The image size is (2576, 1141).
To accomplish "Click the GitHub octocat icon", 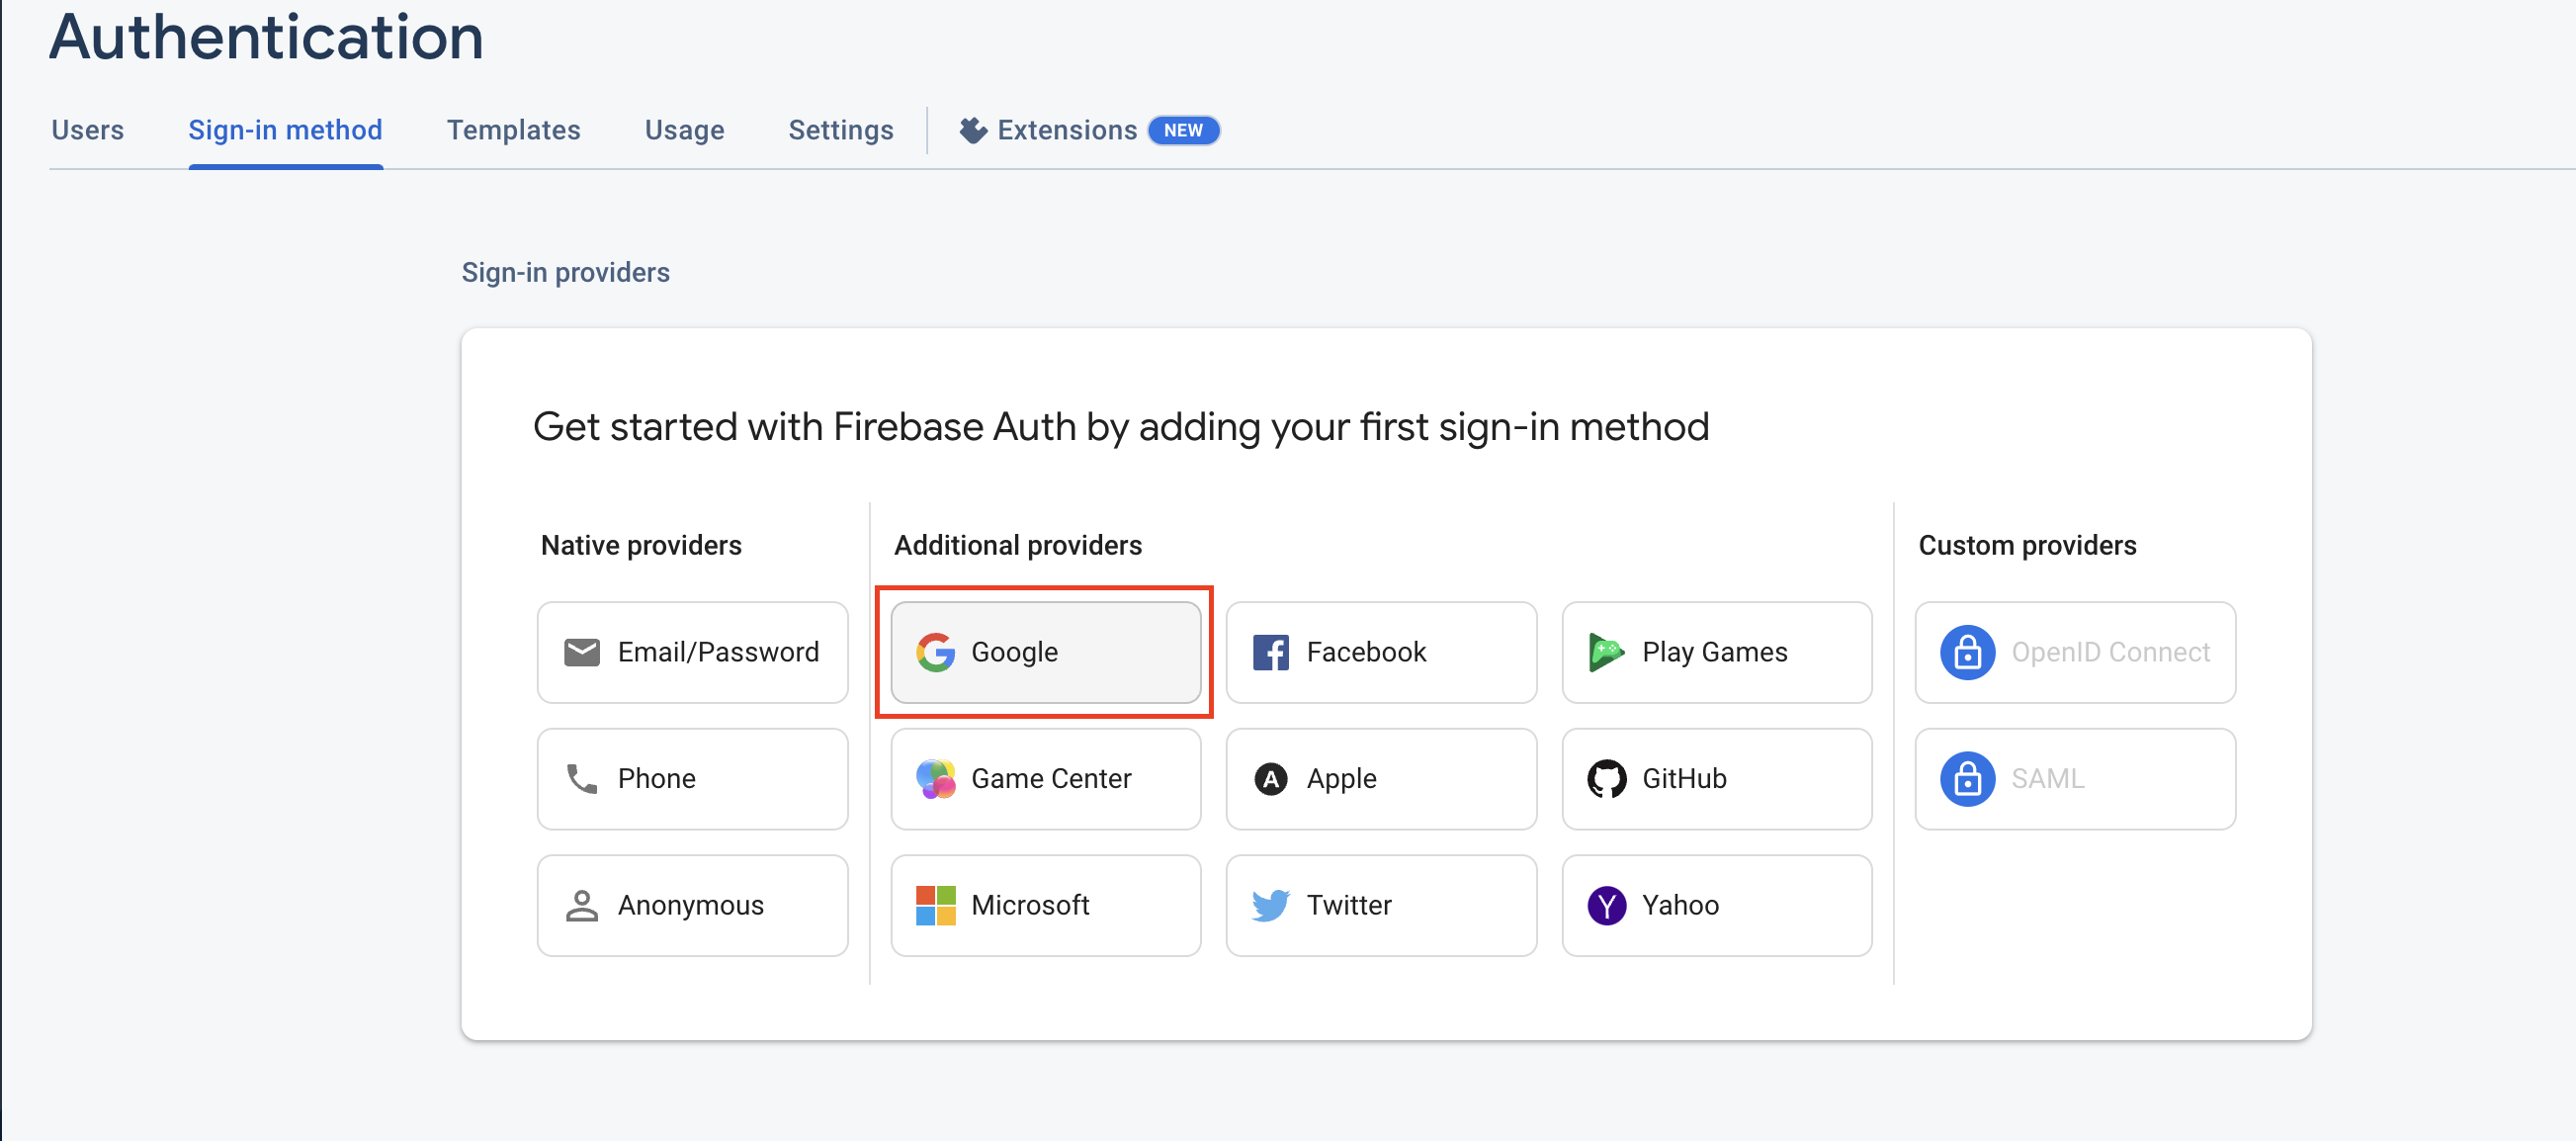I will (x=1606, y=778).
